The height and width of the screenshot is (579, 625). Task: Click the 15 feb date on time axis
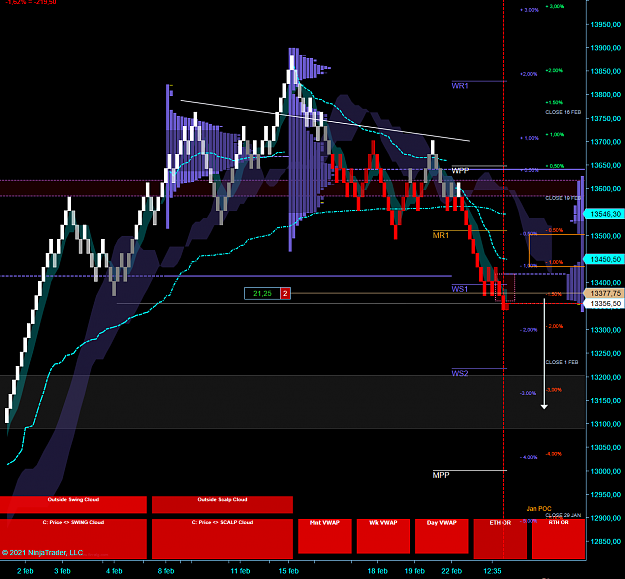coord(289,571)
